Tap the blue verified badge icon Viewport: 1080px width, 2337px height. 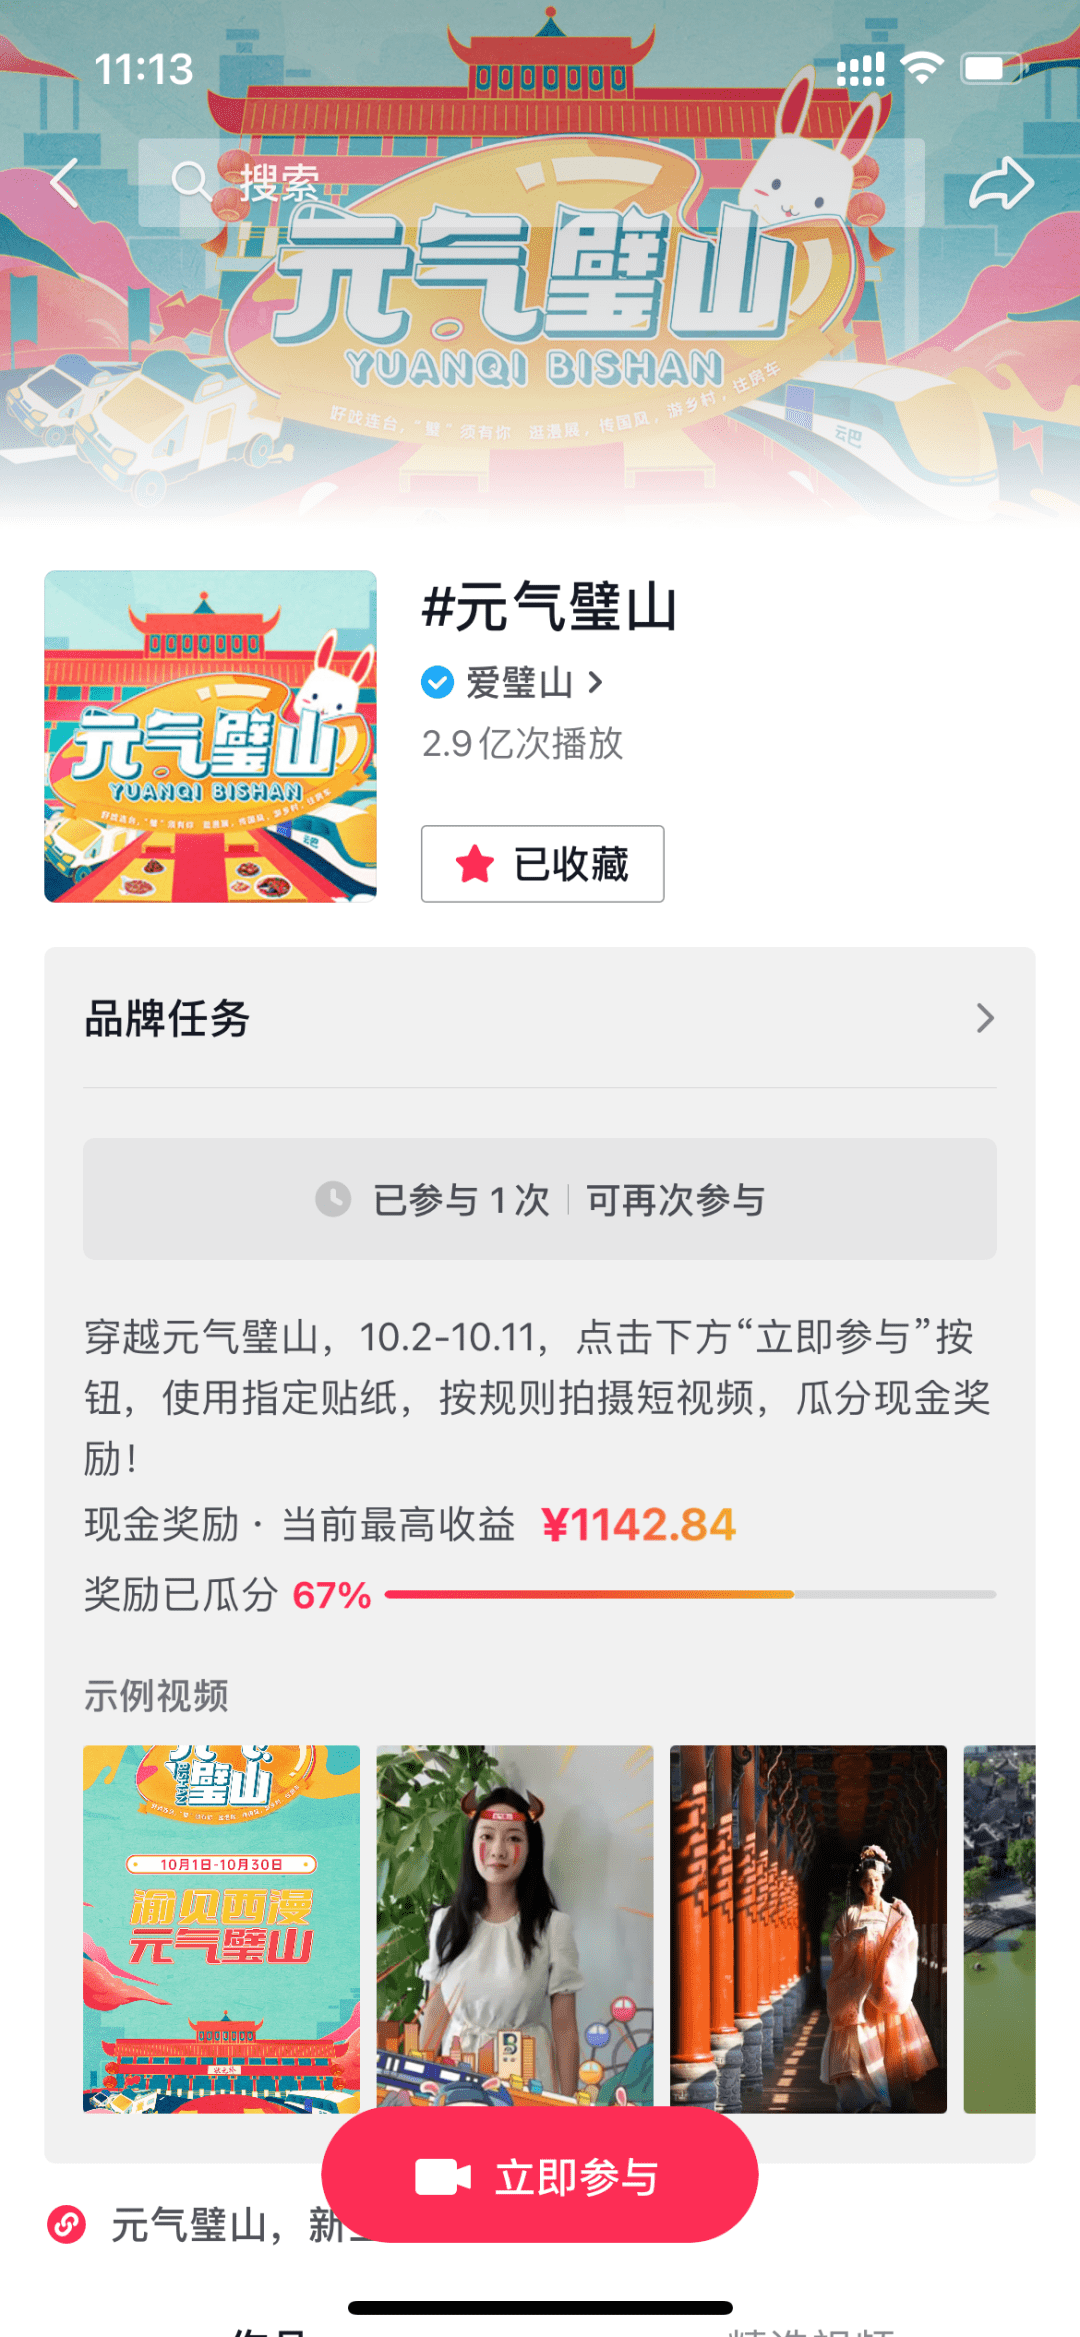437,683
